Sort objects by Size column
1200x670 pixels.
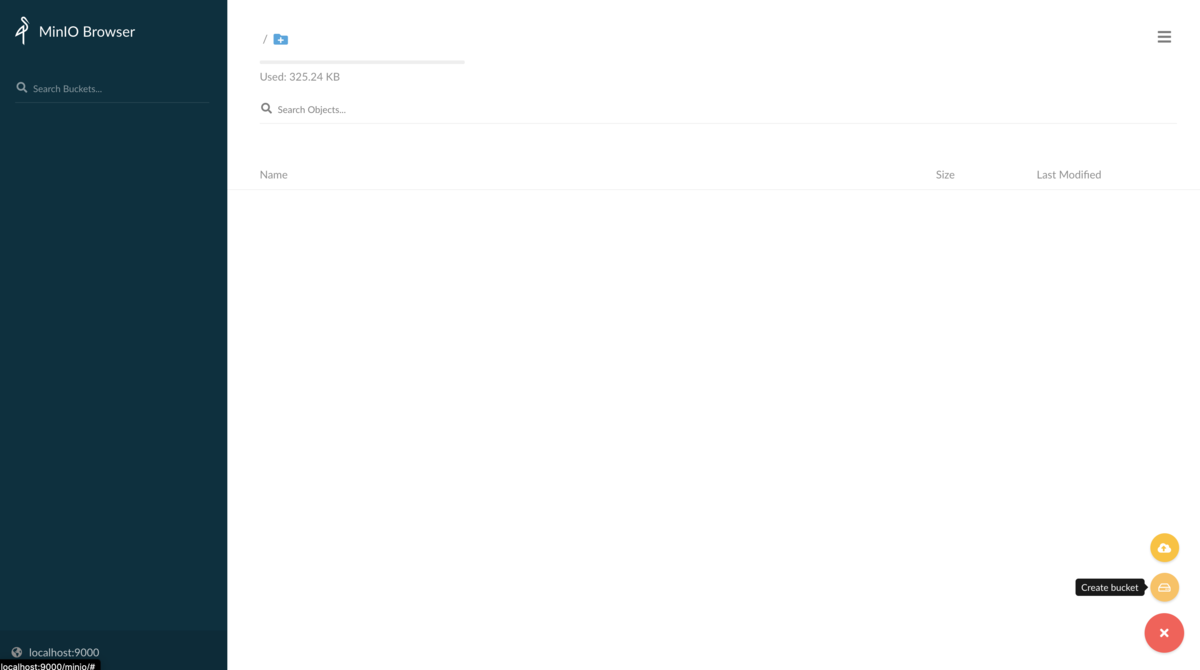pyautogui.click(x=945, y=174)
